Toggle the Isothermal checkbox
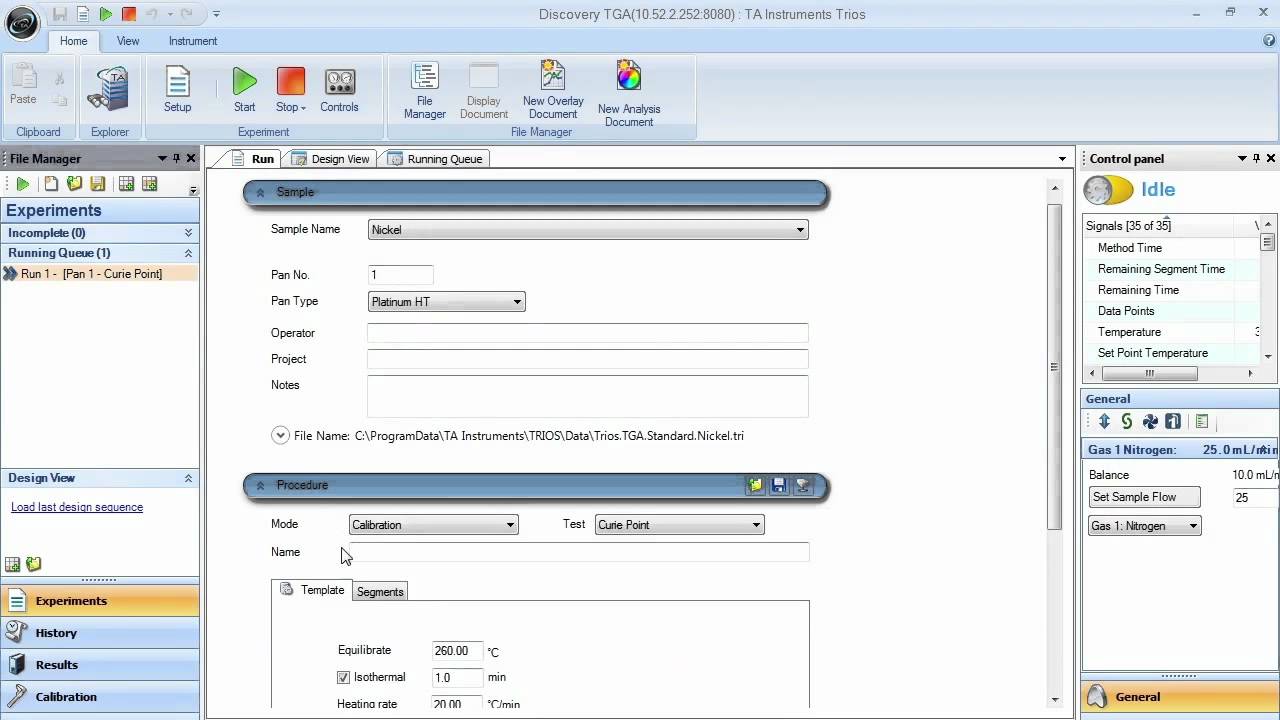Image resolution: width=1280 pixels, height=720 pixels. coord(344,678)
